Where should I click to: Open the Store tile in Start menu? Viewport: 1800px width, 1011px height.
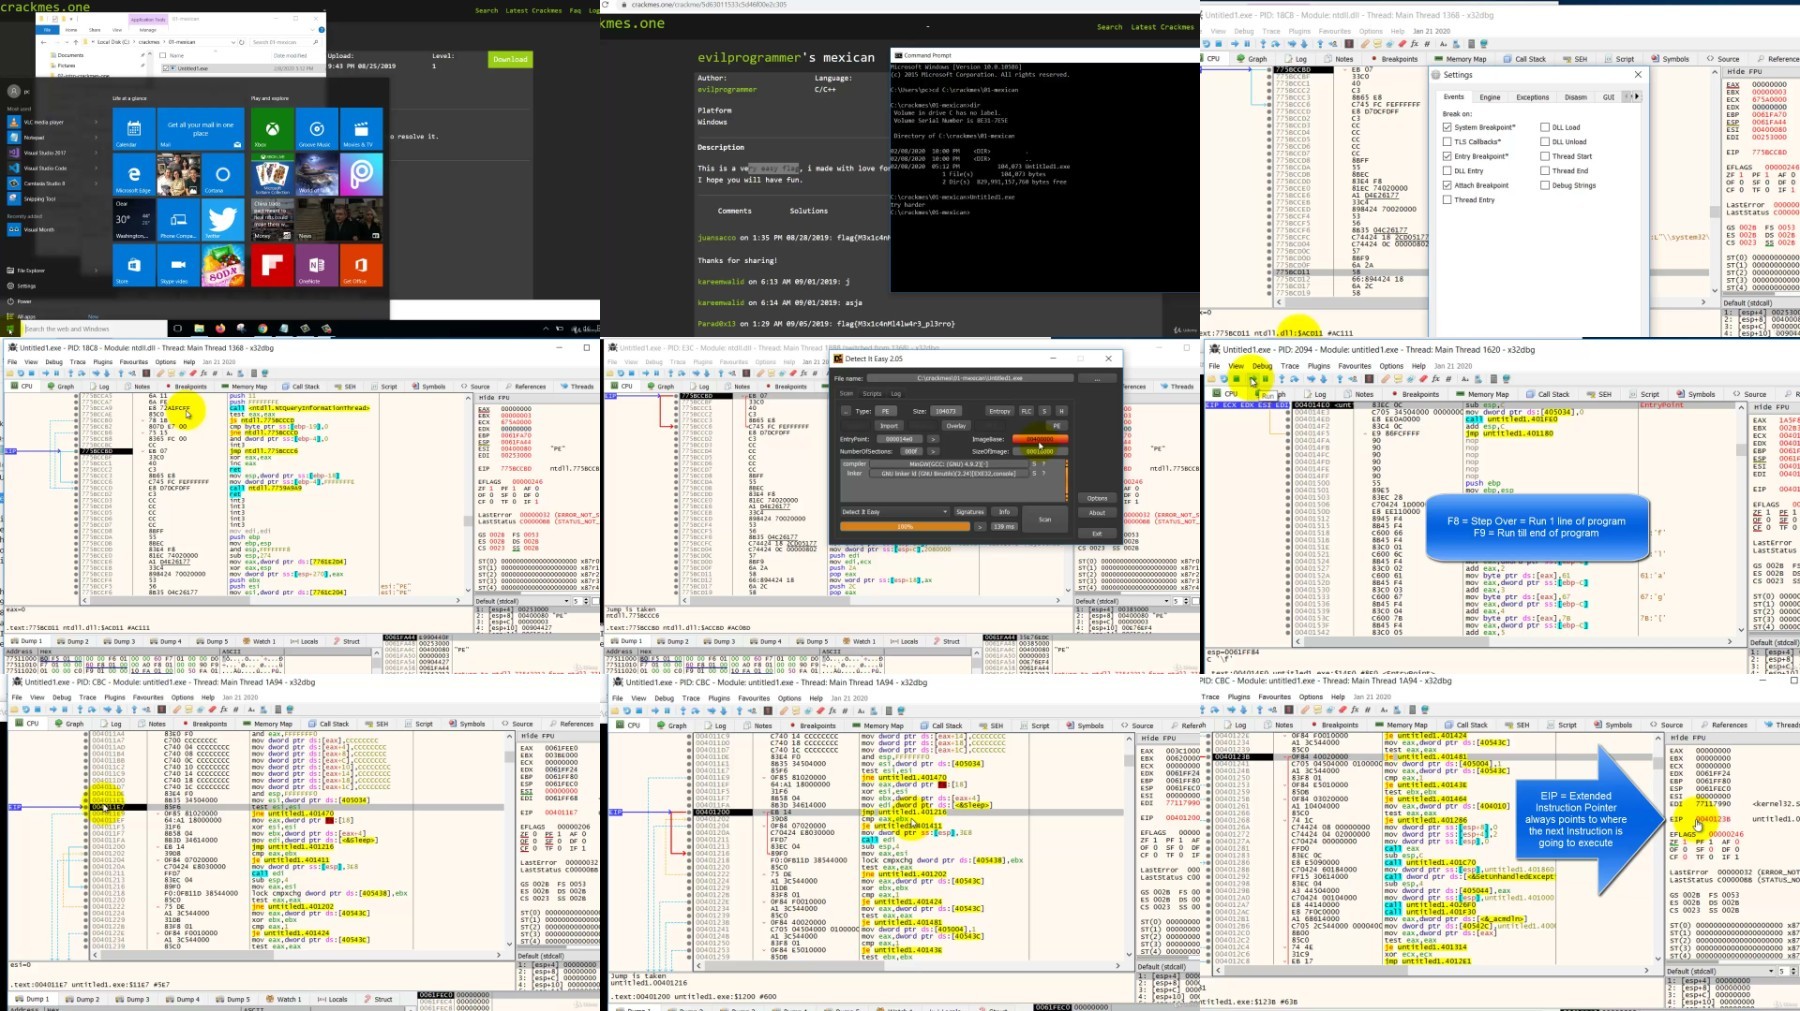point(134,265)
